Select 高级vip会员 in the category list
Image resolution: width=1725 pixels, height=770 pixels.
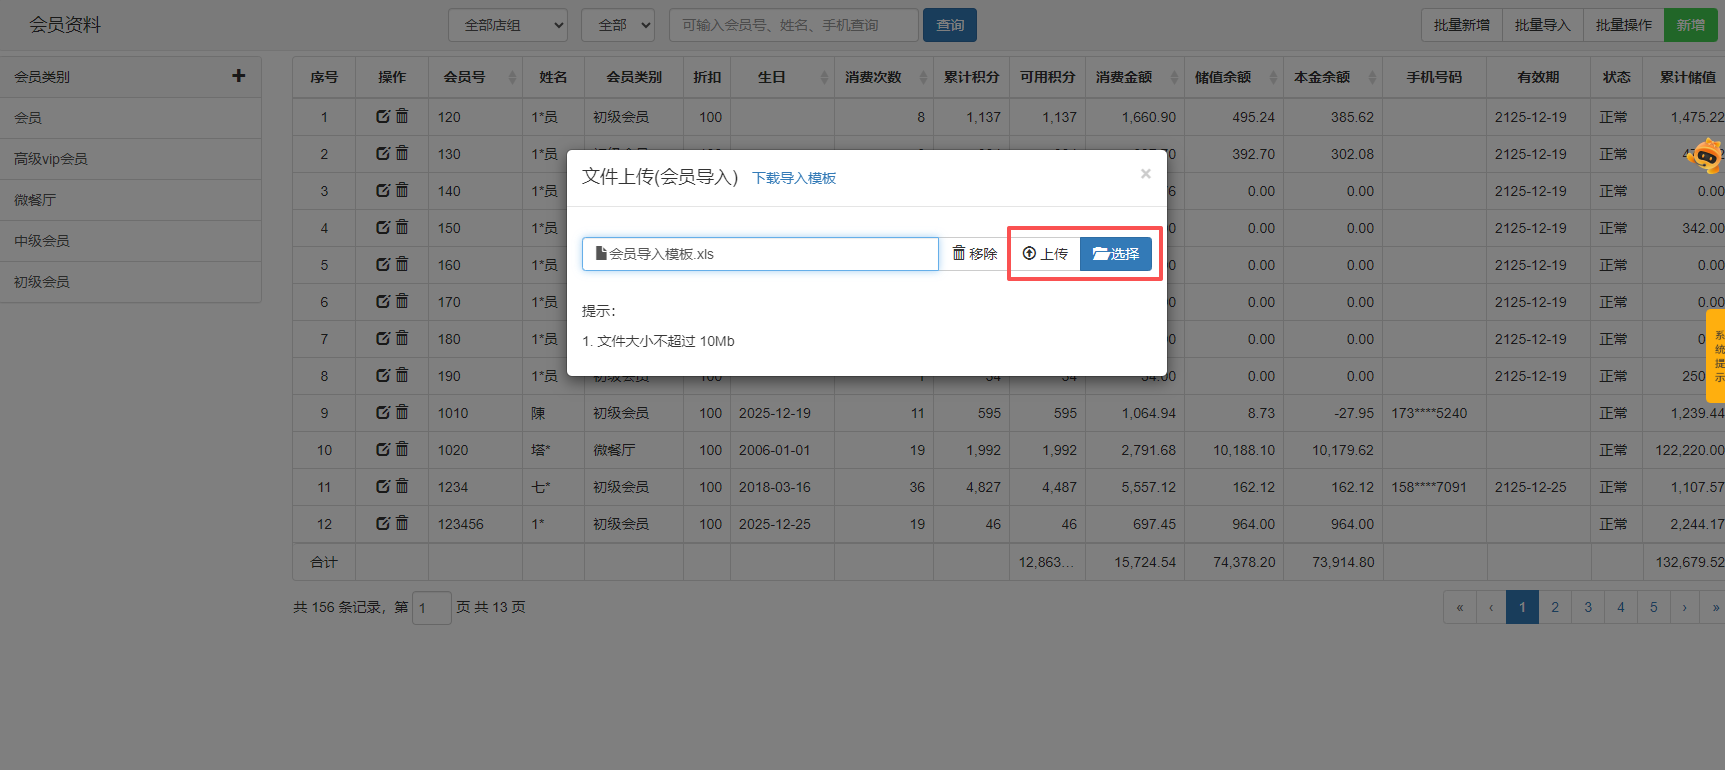(x=51, y=159)
